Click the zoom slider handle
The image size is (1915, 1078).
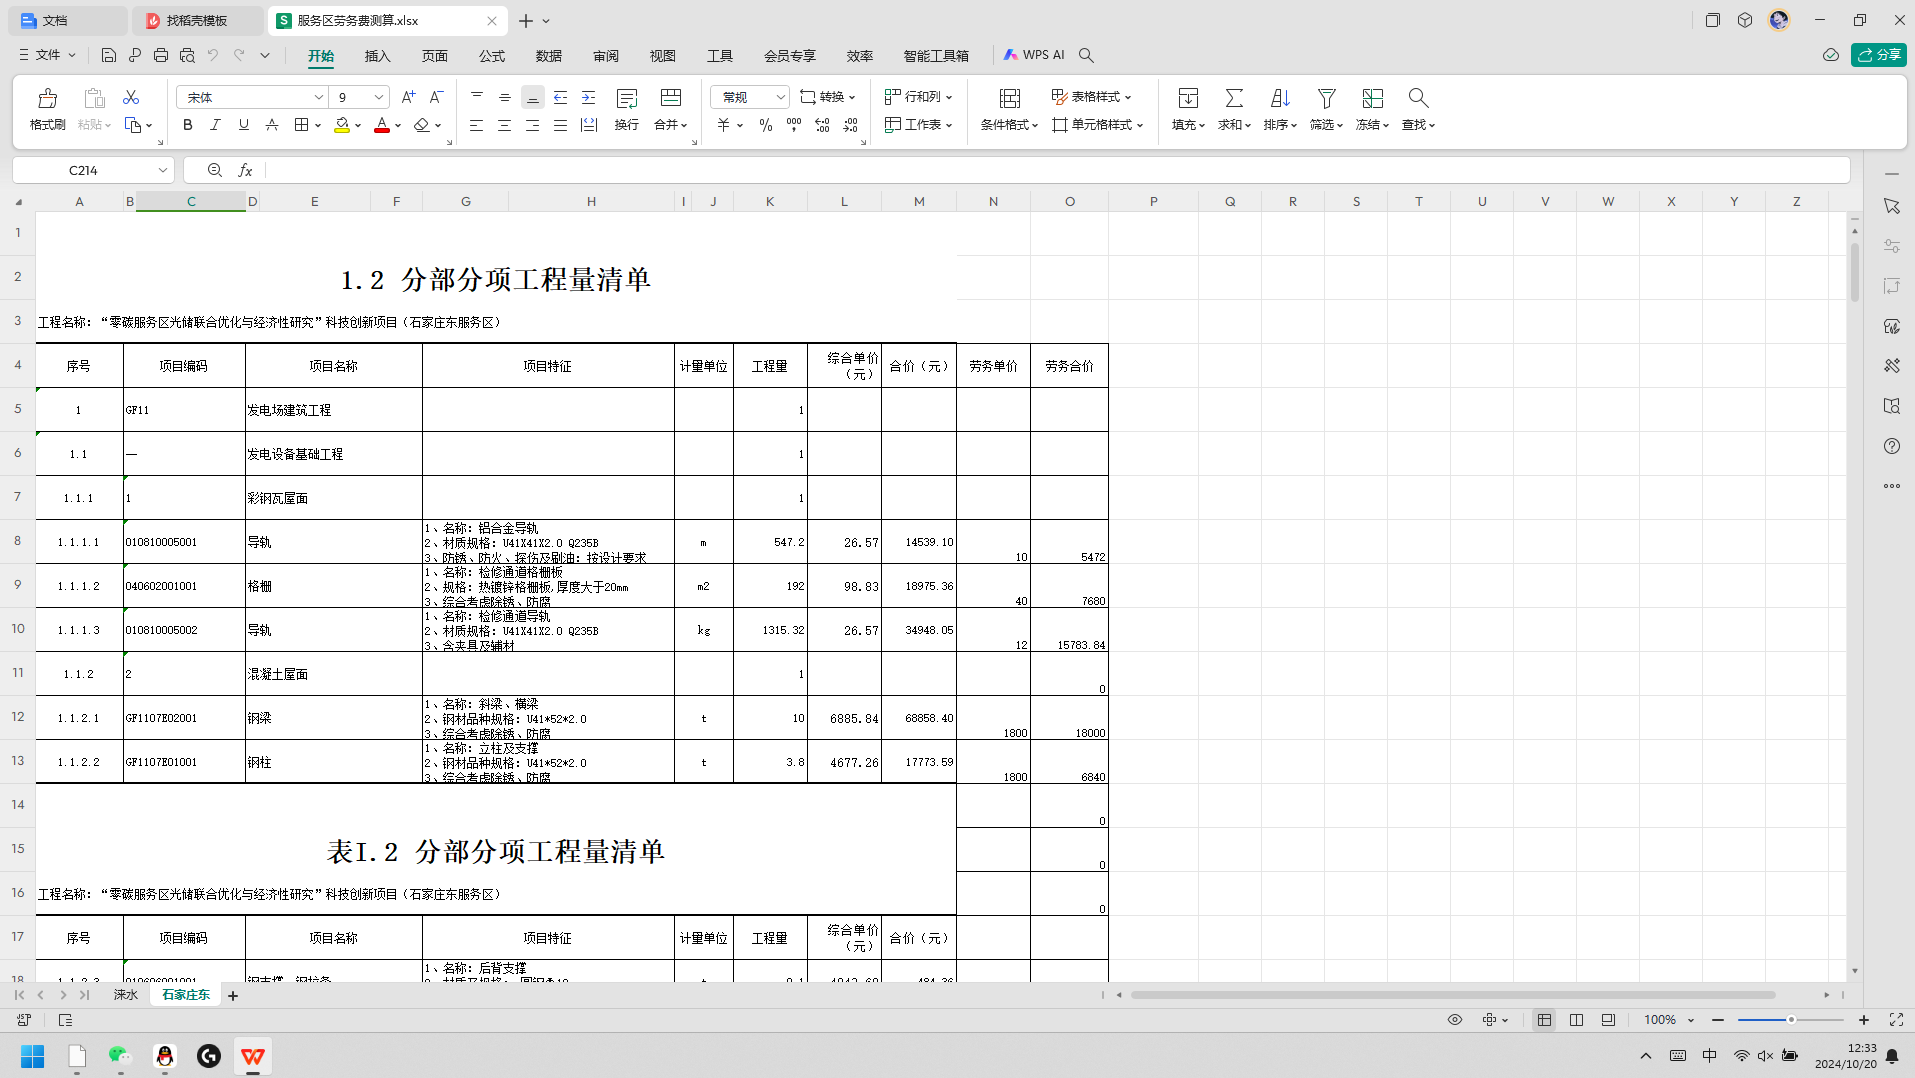coord(1791,1020)
